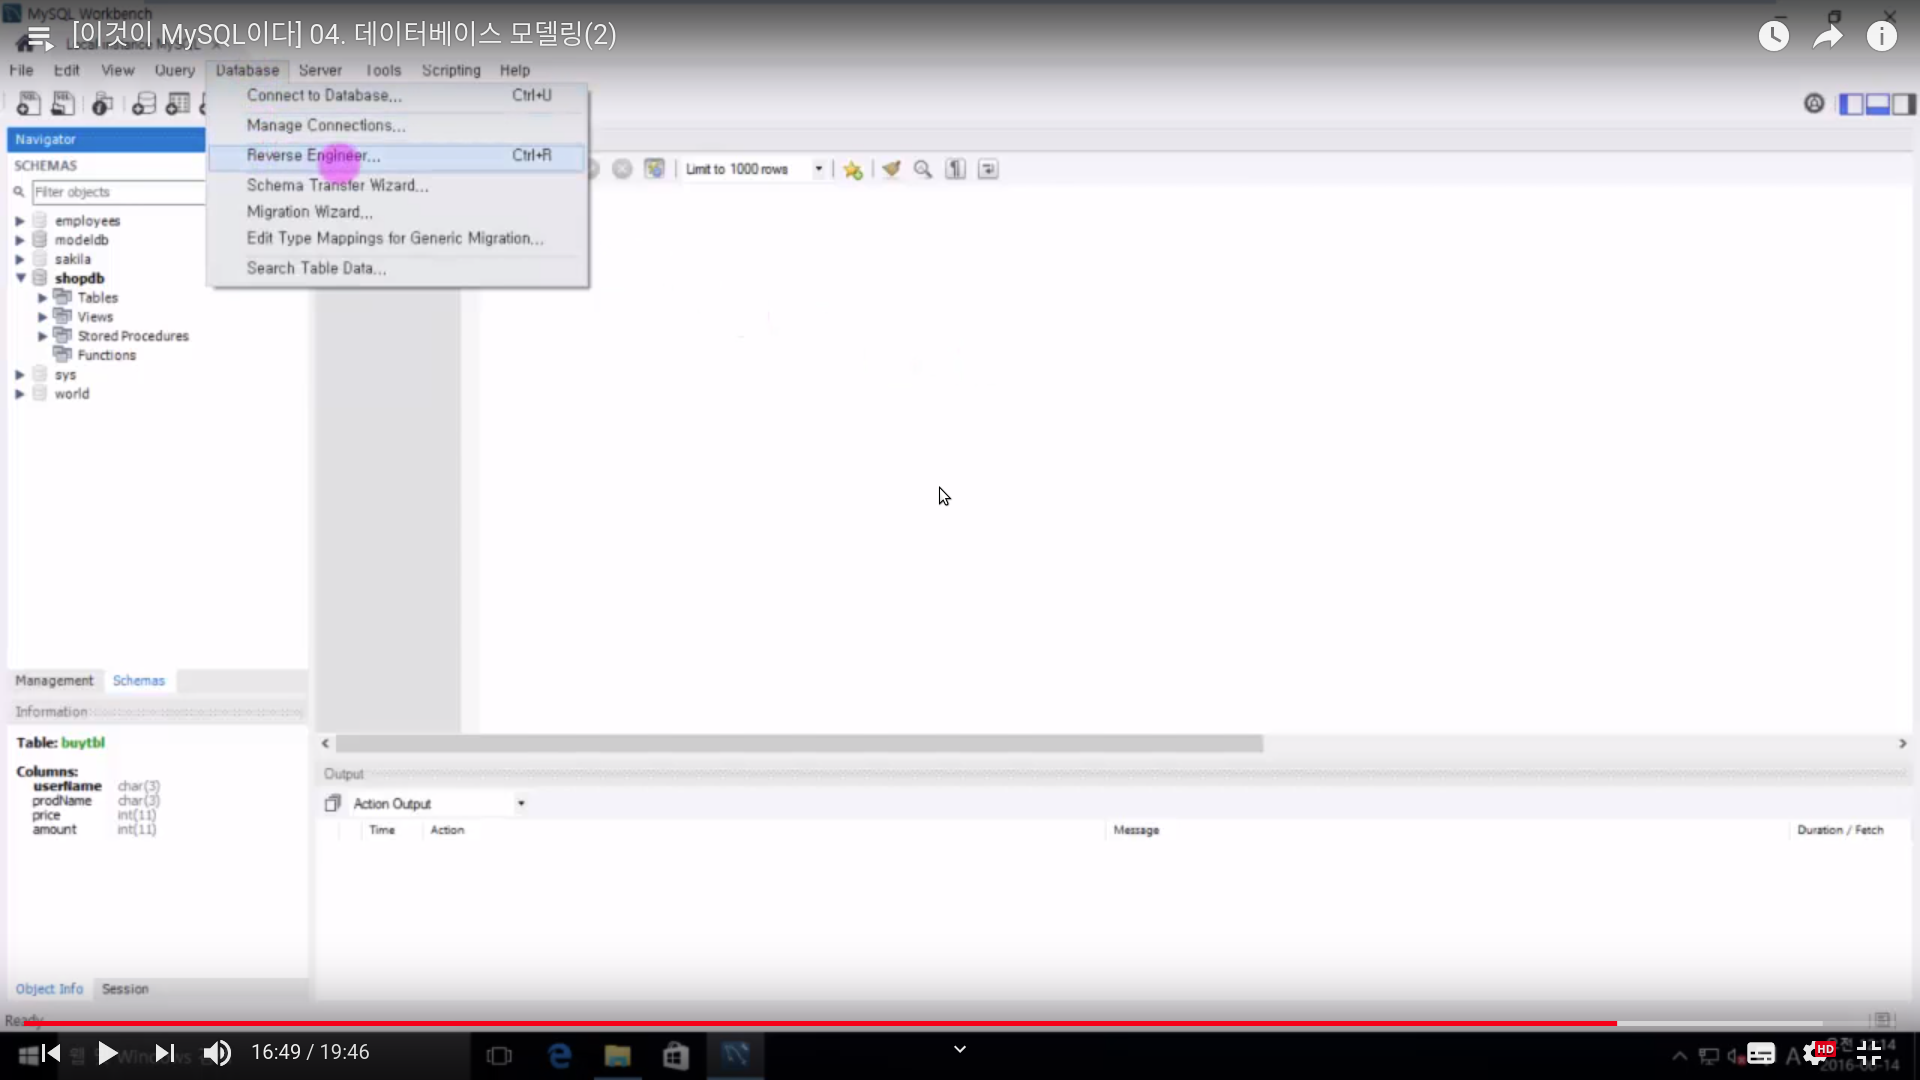
Task: Expand the sys schema
Action: (19, 375)
